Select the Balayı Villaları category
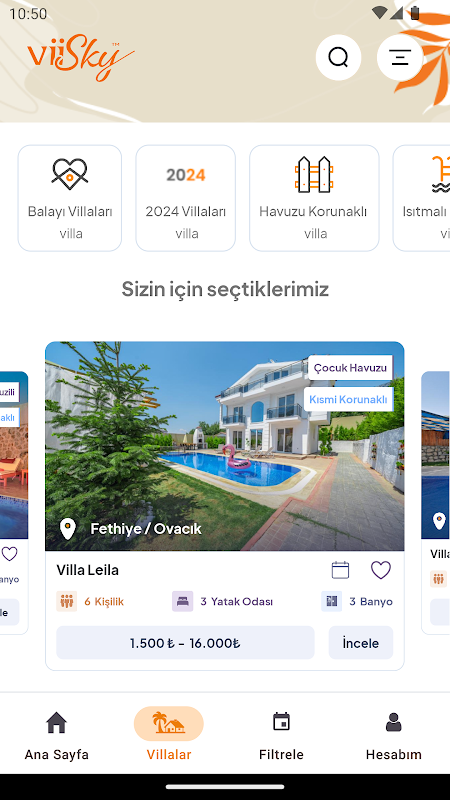Screen dimensions: 450x800 point(70,198)
